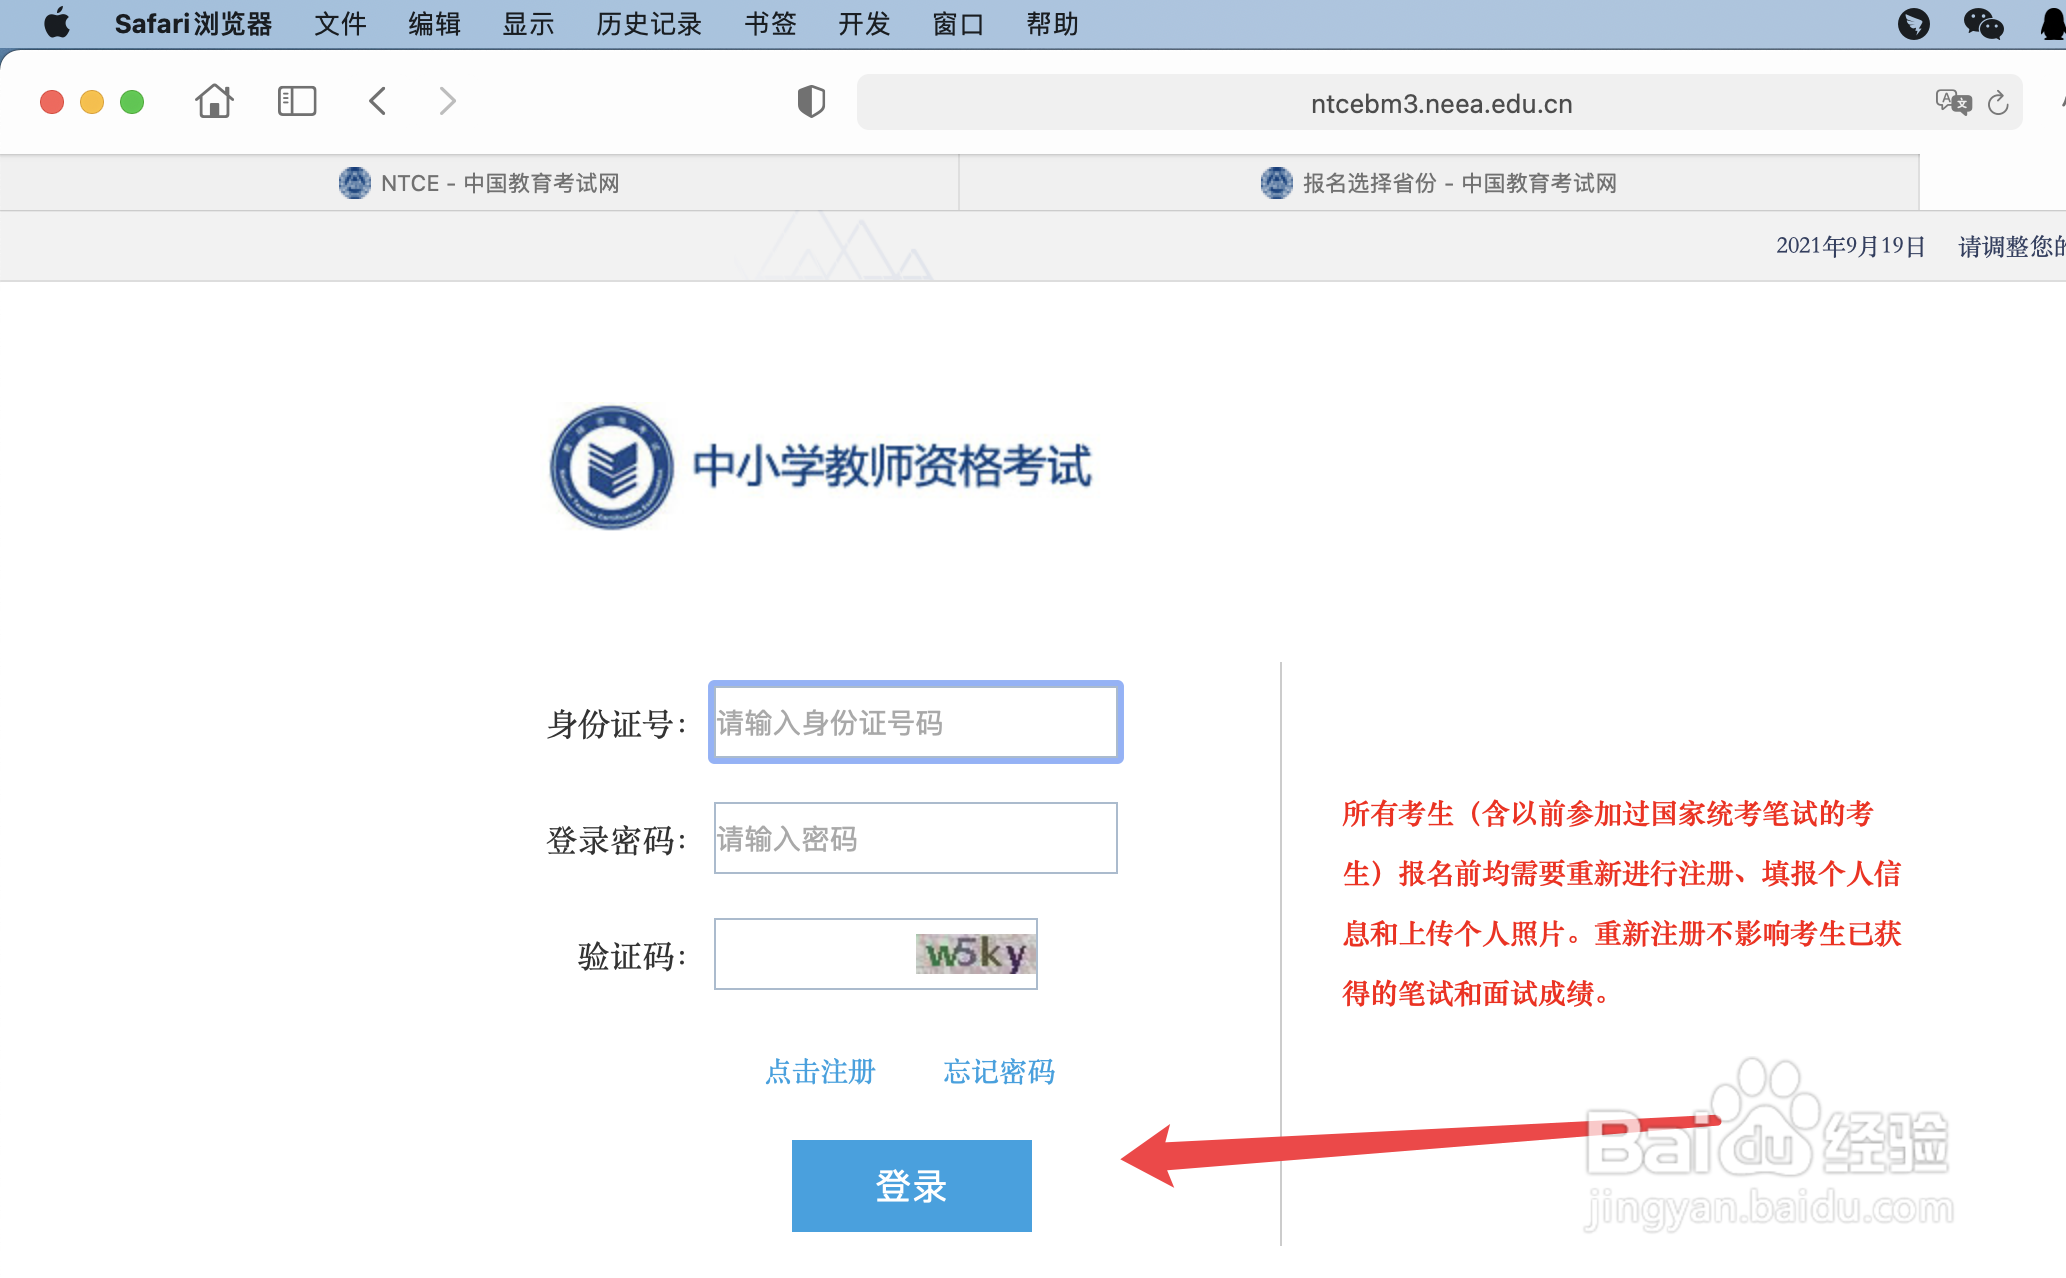Click the ntcebm3.neea.edu.cn address bar

(1440, 103)
